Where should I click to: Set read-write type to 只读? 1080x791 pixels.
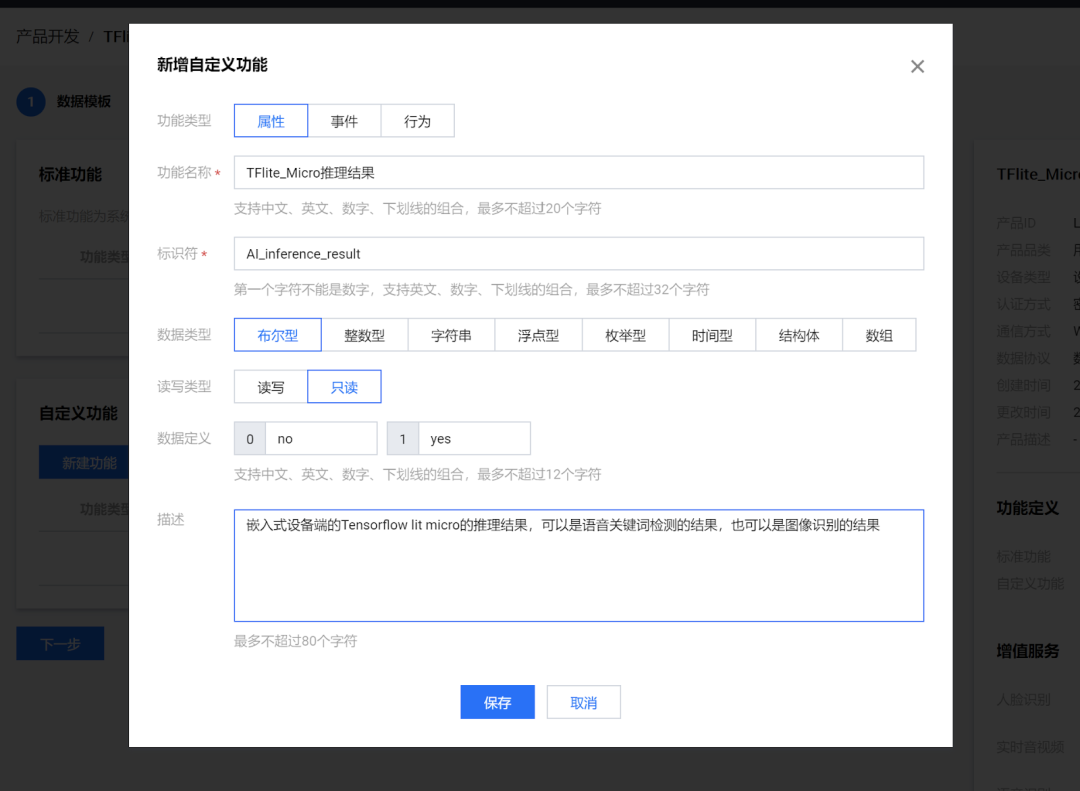(344, 387)
